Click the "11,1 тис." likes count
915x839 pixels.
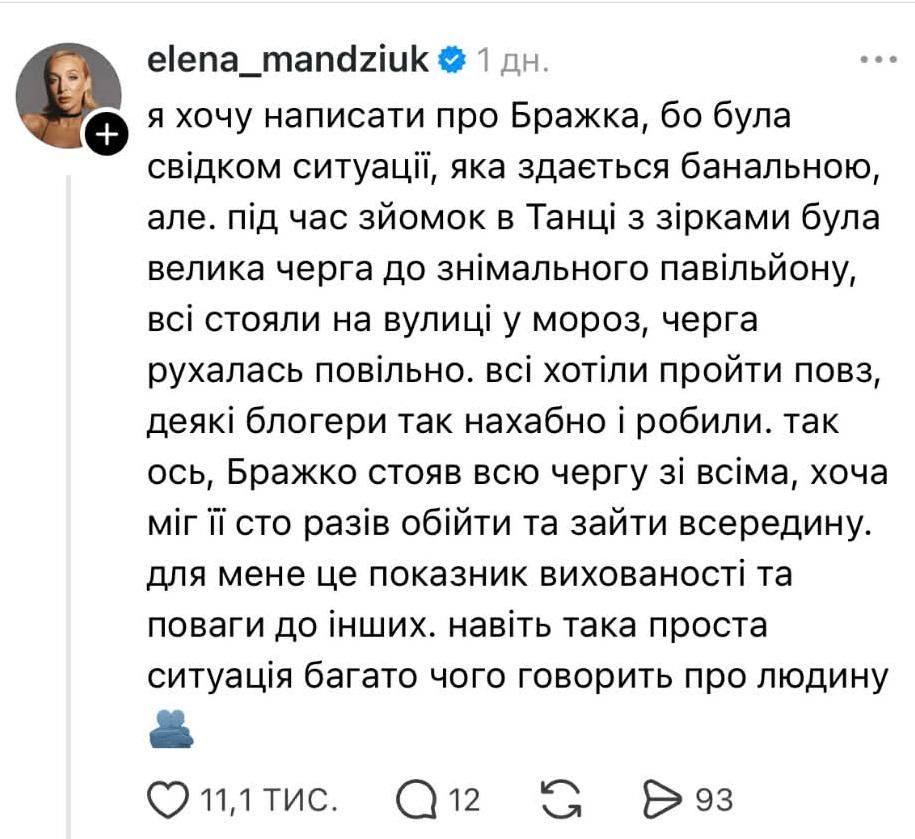[266, 800]
